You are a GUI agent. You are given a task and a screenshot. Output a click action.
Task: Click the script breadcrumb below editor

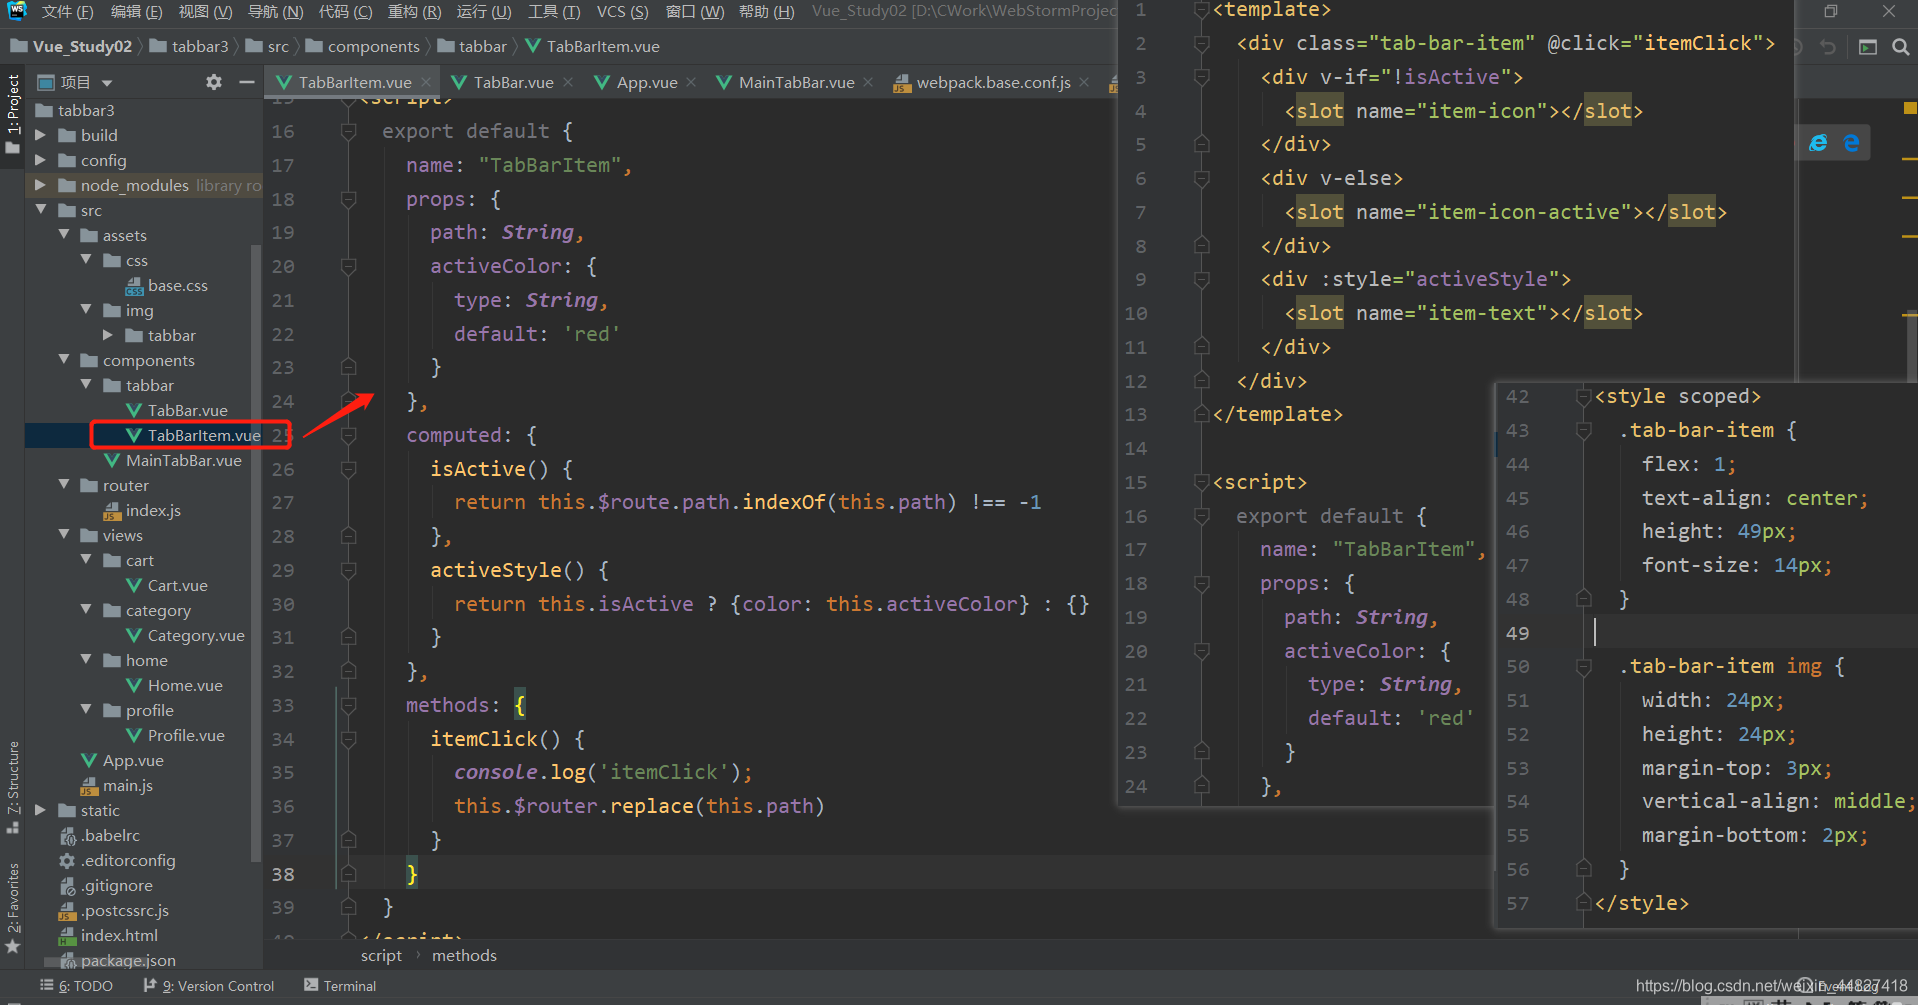pyautogui.click(x=381, y=956)
